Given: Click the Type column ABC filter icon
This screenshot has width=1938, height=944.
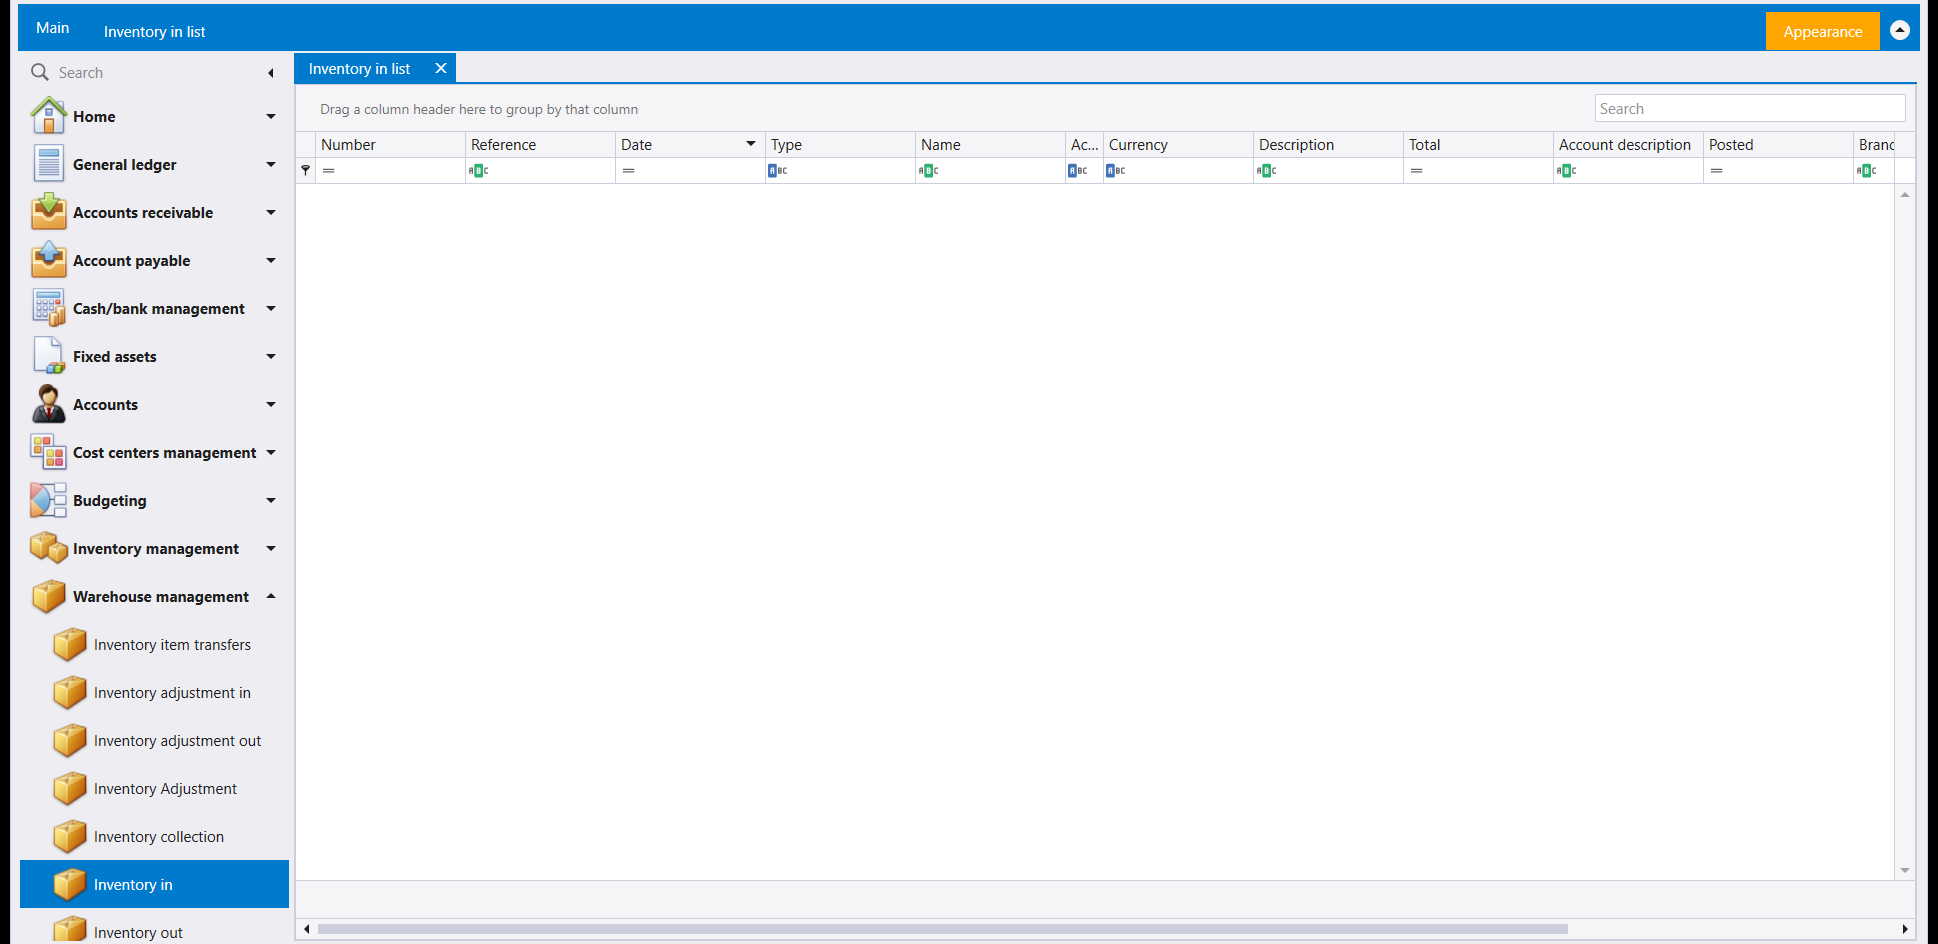Looking at the screenshot, I should [x=778, y=171].
